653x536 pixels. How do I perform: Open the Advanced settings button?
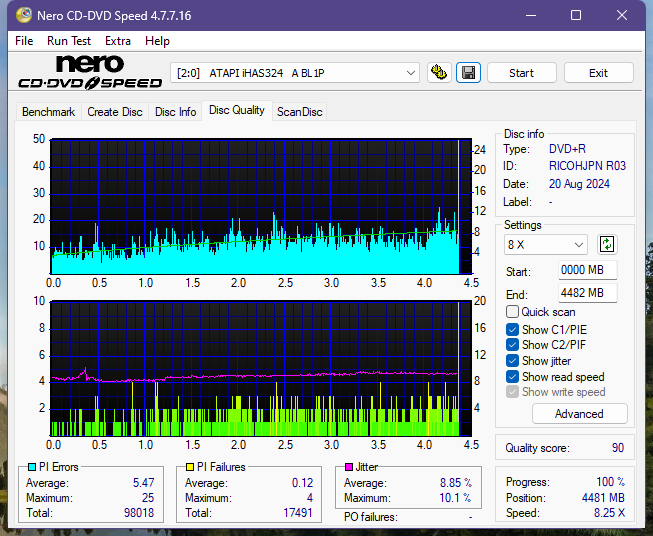tap(579, 414)
